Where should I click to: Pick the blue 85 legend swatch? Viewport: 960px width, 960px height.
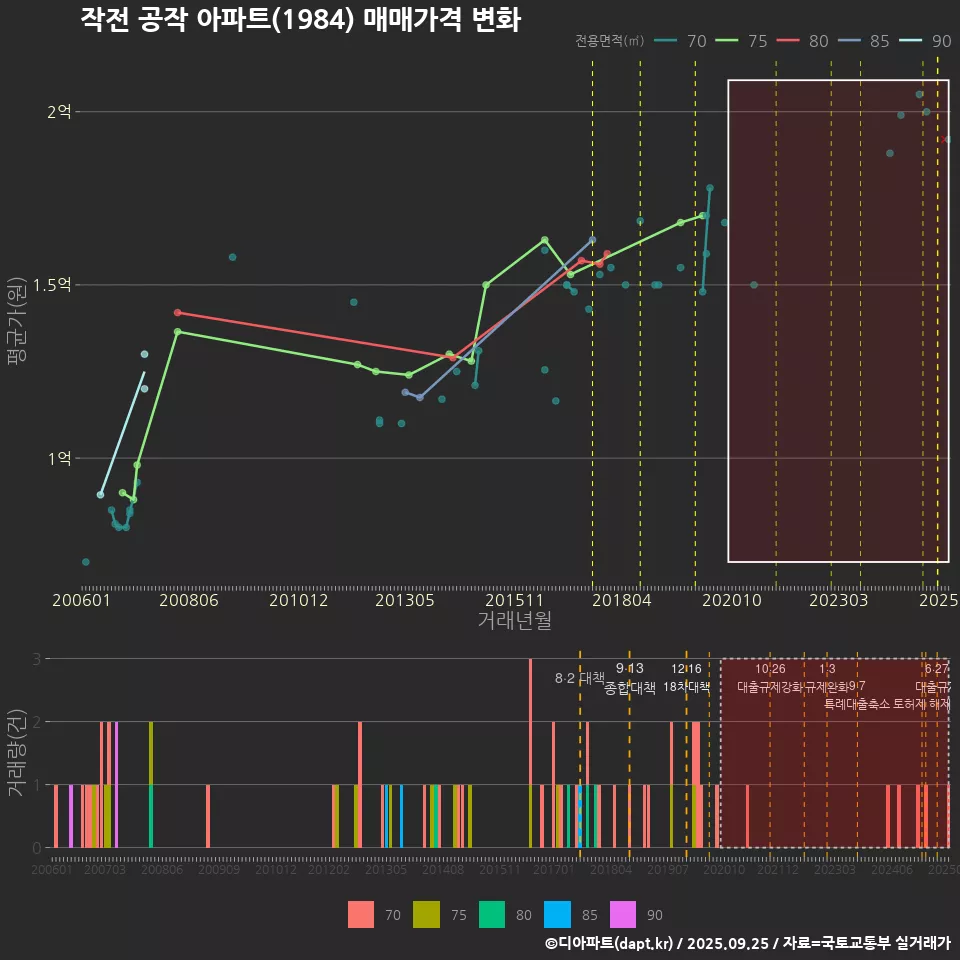click(x=556, y=914)
